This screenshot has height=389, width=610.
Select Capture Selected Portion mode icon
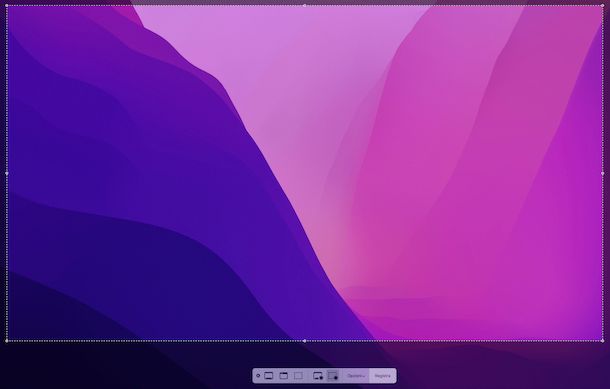tap(298, 376)
